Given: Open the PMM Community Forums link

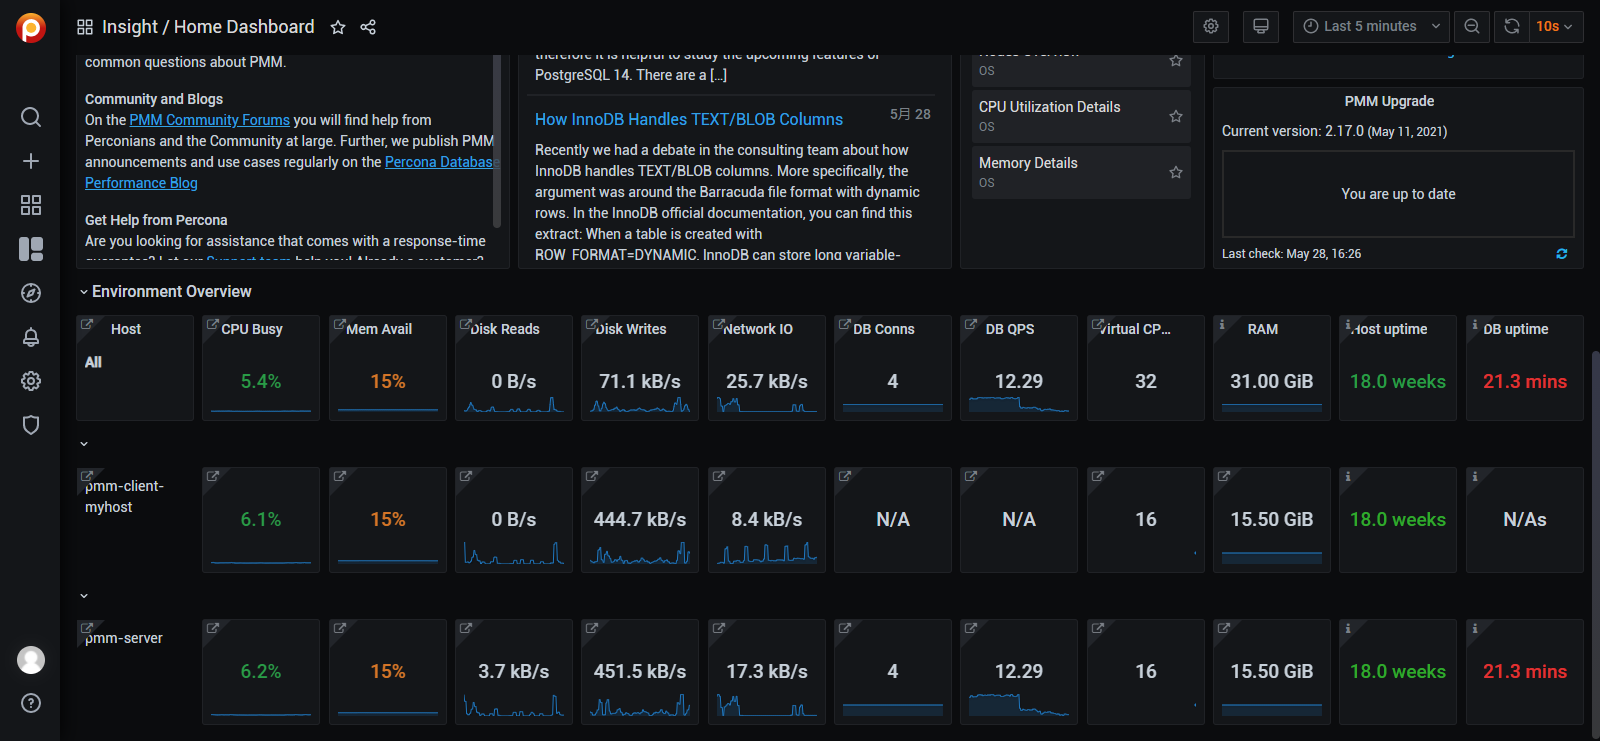Looking at the screenshot, I should 209,120.
